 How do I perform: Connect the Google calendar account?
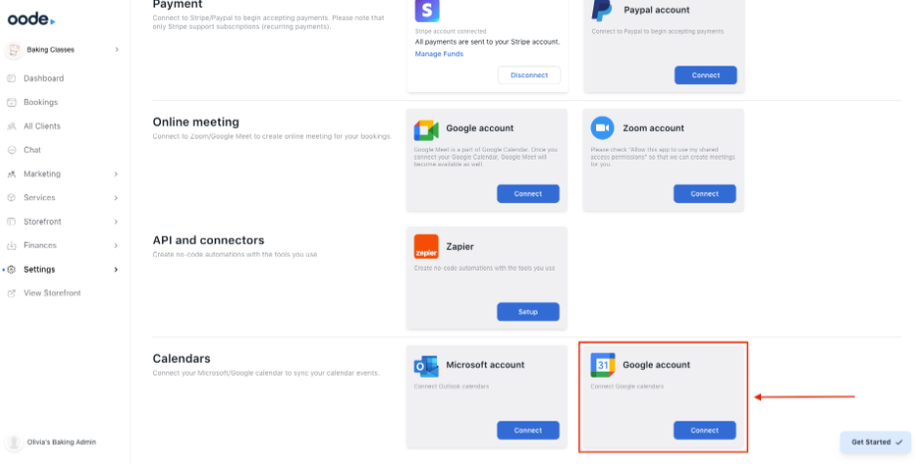click(x=704, y=430)
